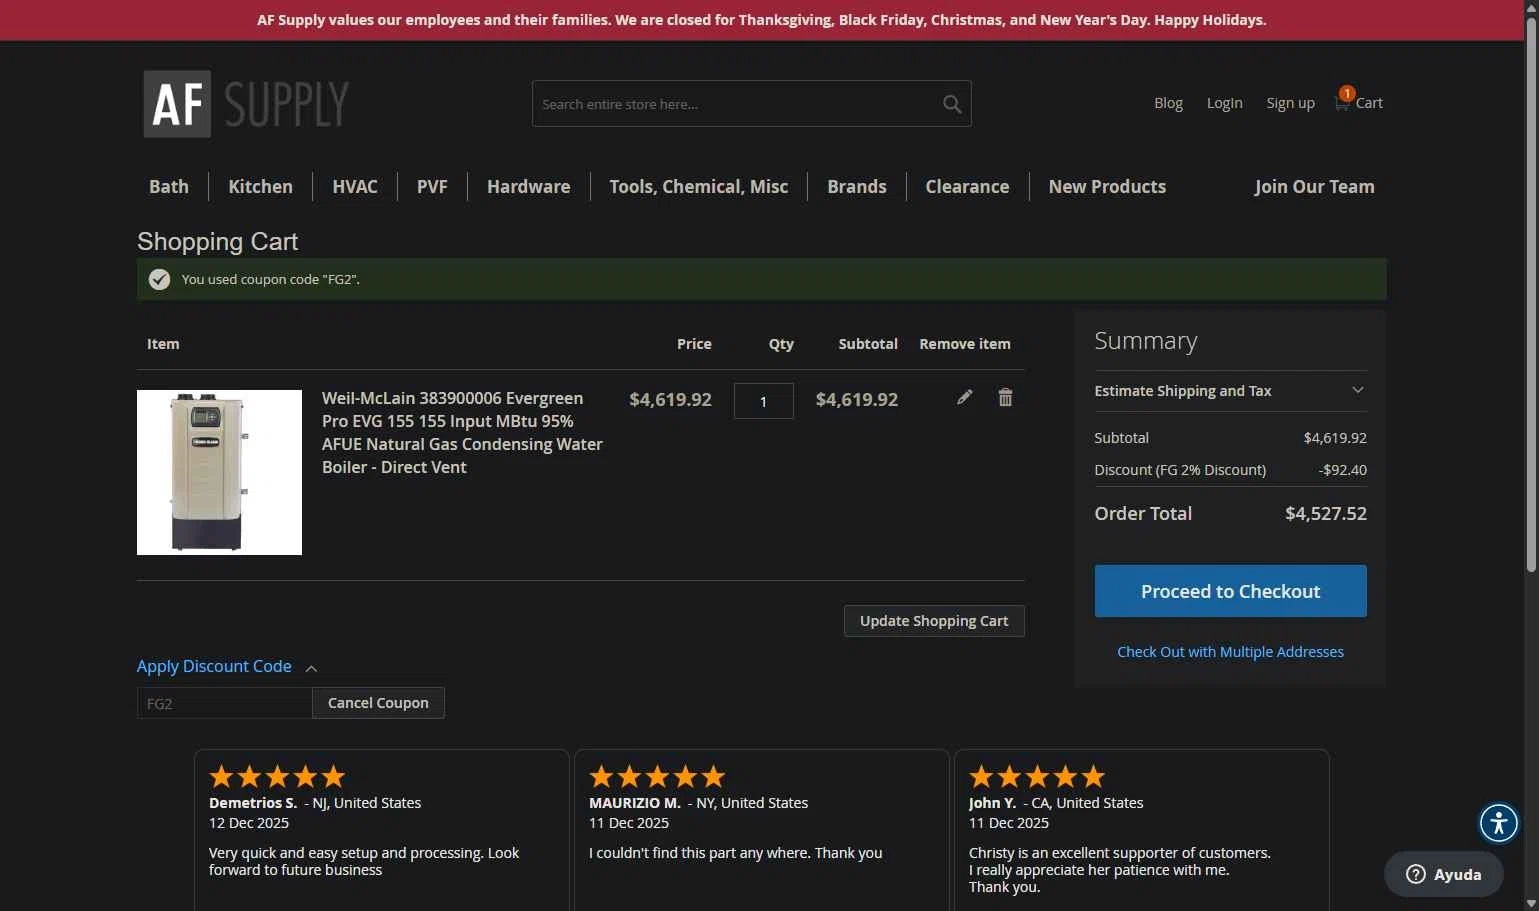Click the holiday closure announcement banner
This screenshot has height=911, width=1539.
point(761,20)
